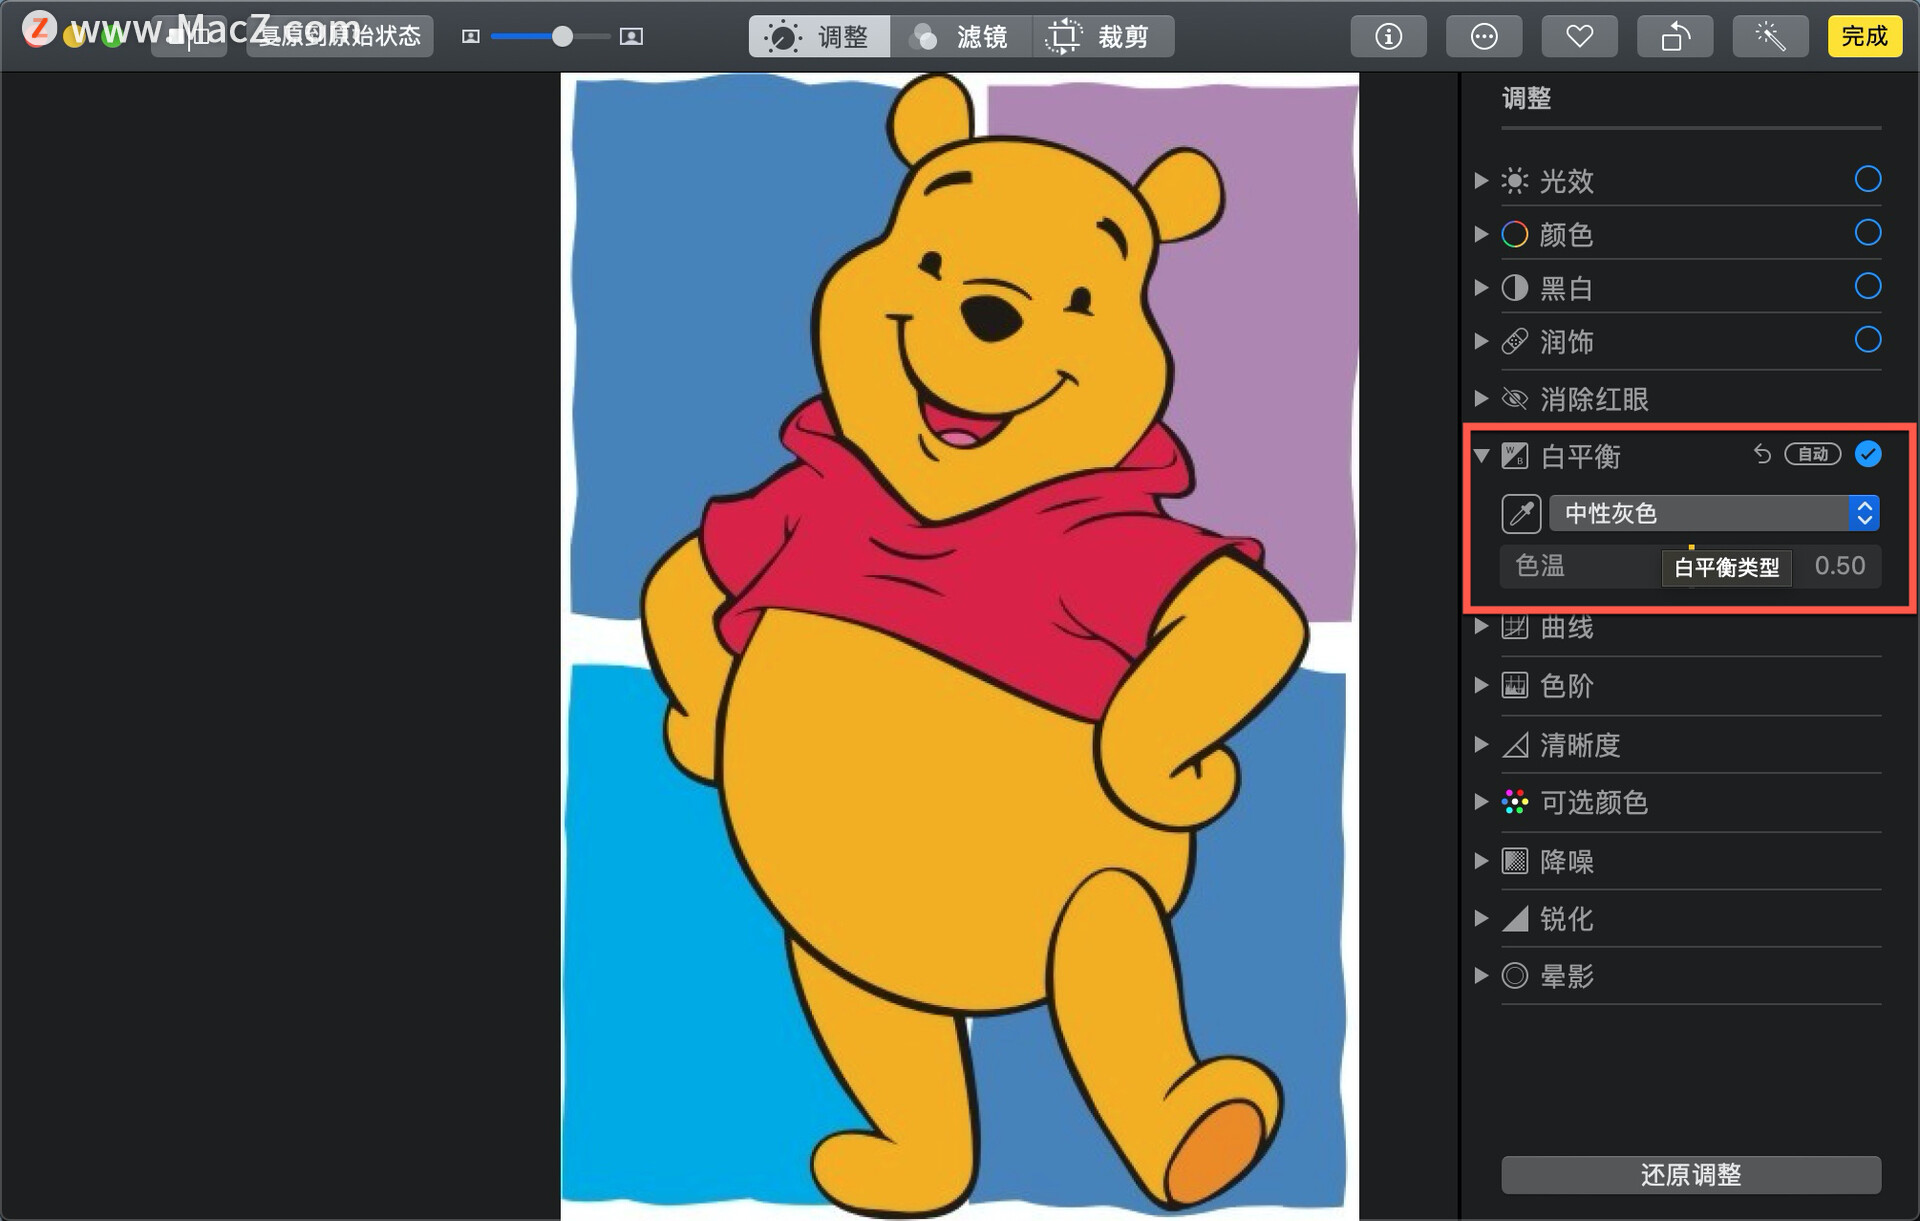Expand the 曲线 section
The width and height of the screenshot is (1920, 1221).
[x=1481, y=627]
